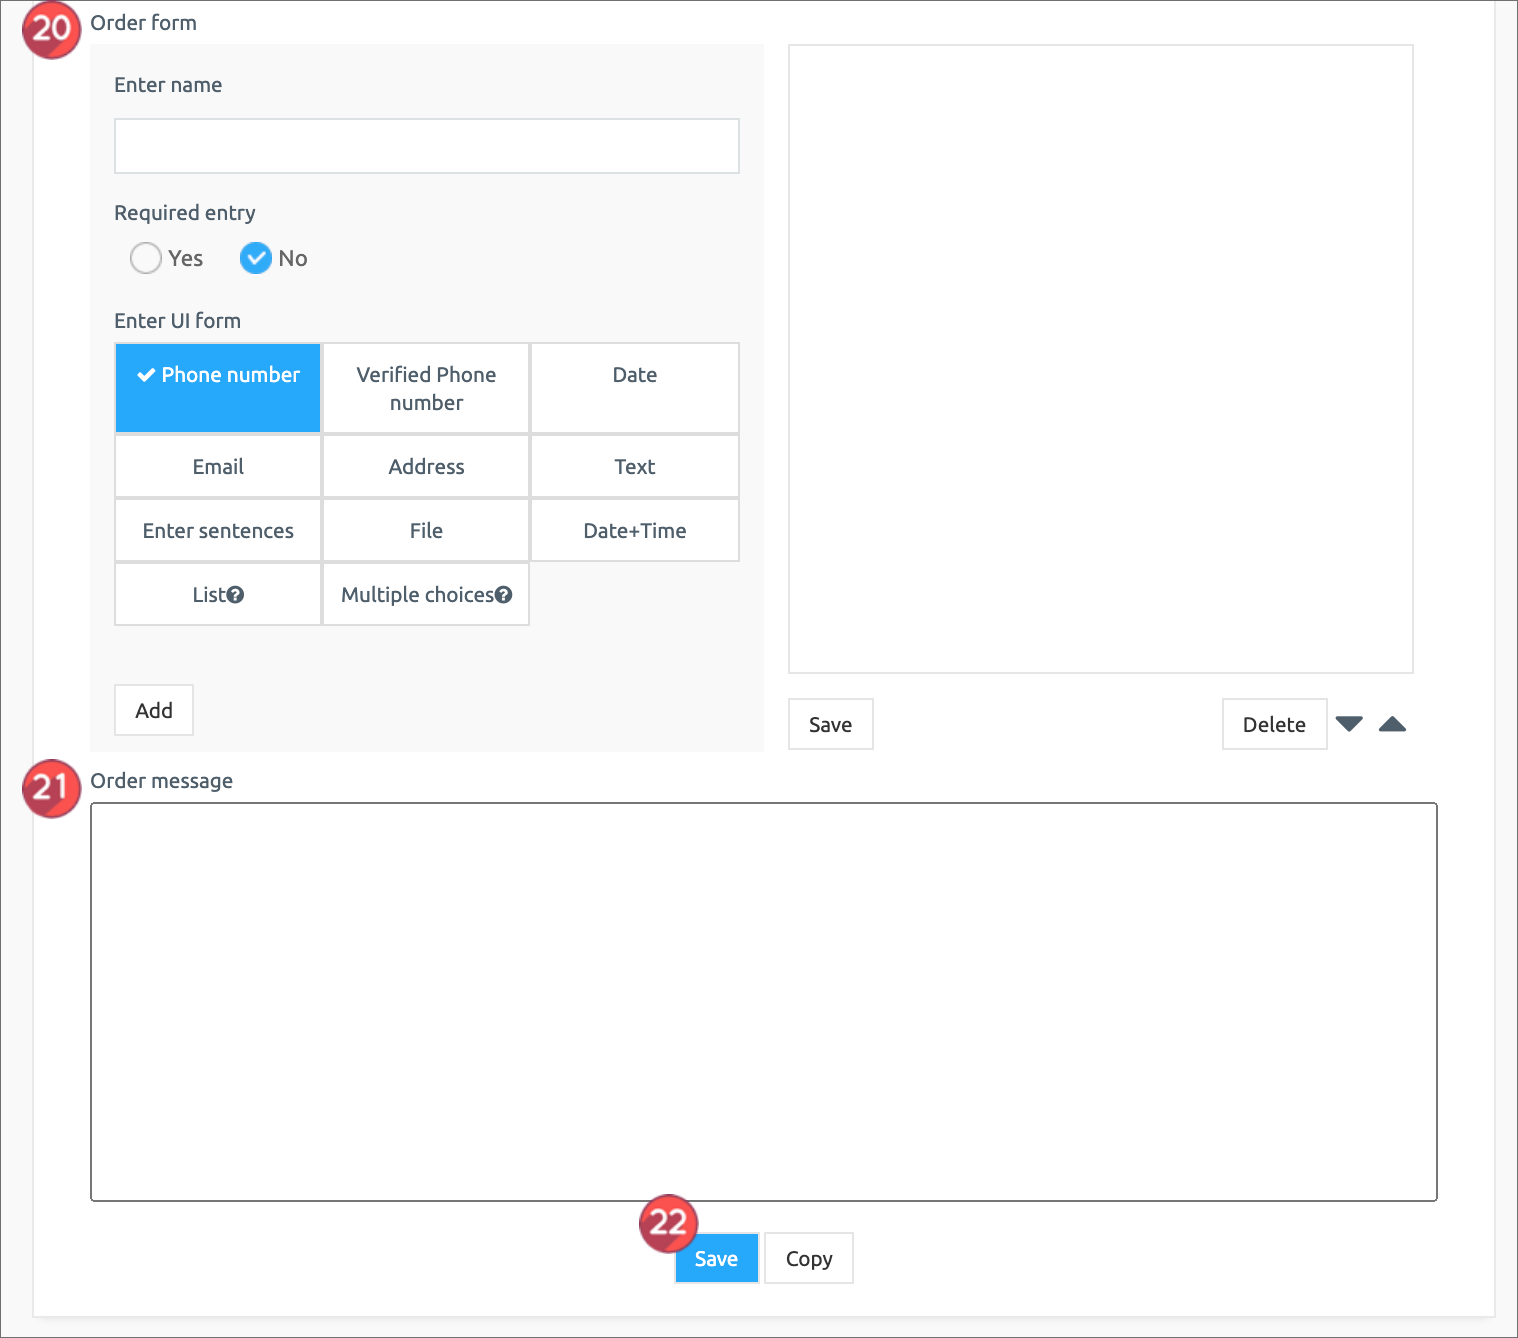Click the move down arrow icon
The height and width of the screenshot is (1338, 1518).
tap(1349, 724)
